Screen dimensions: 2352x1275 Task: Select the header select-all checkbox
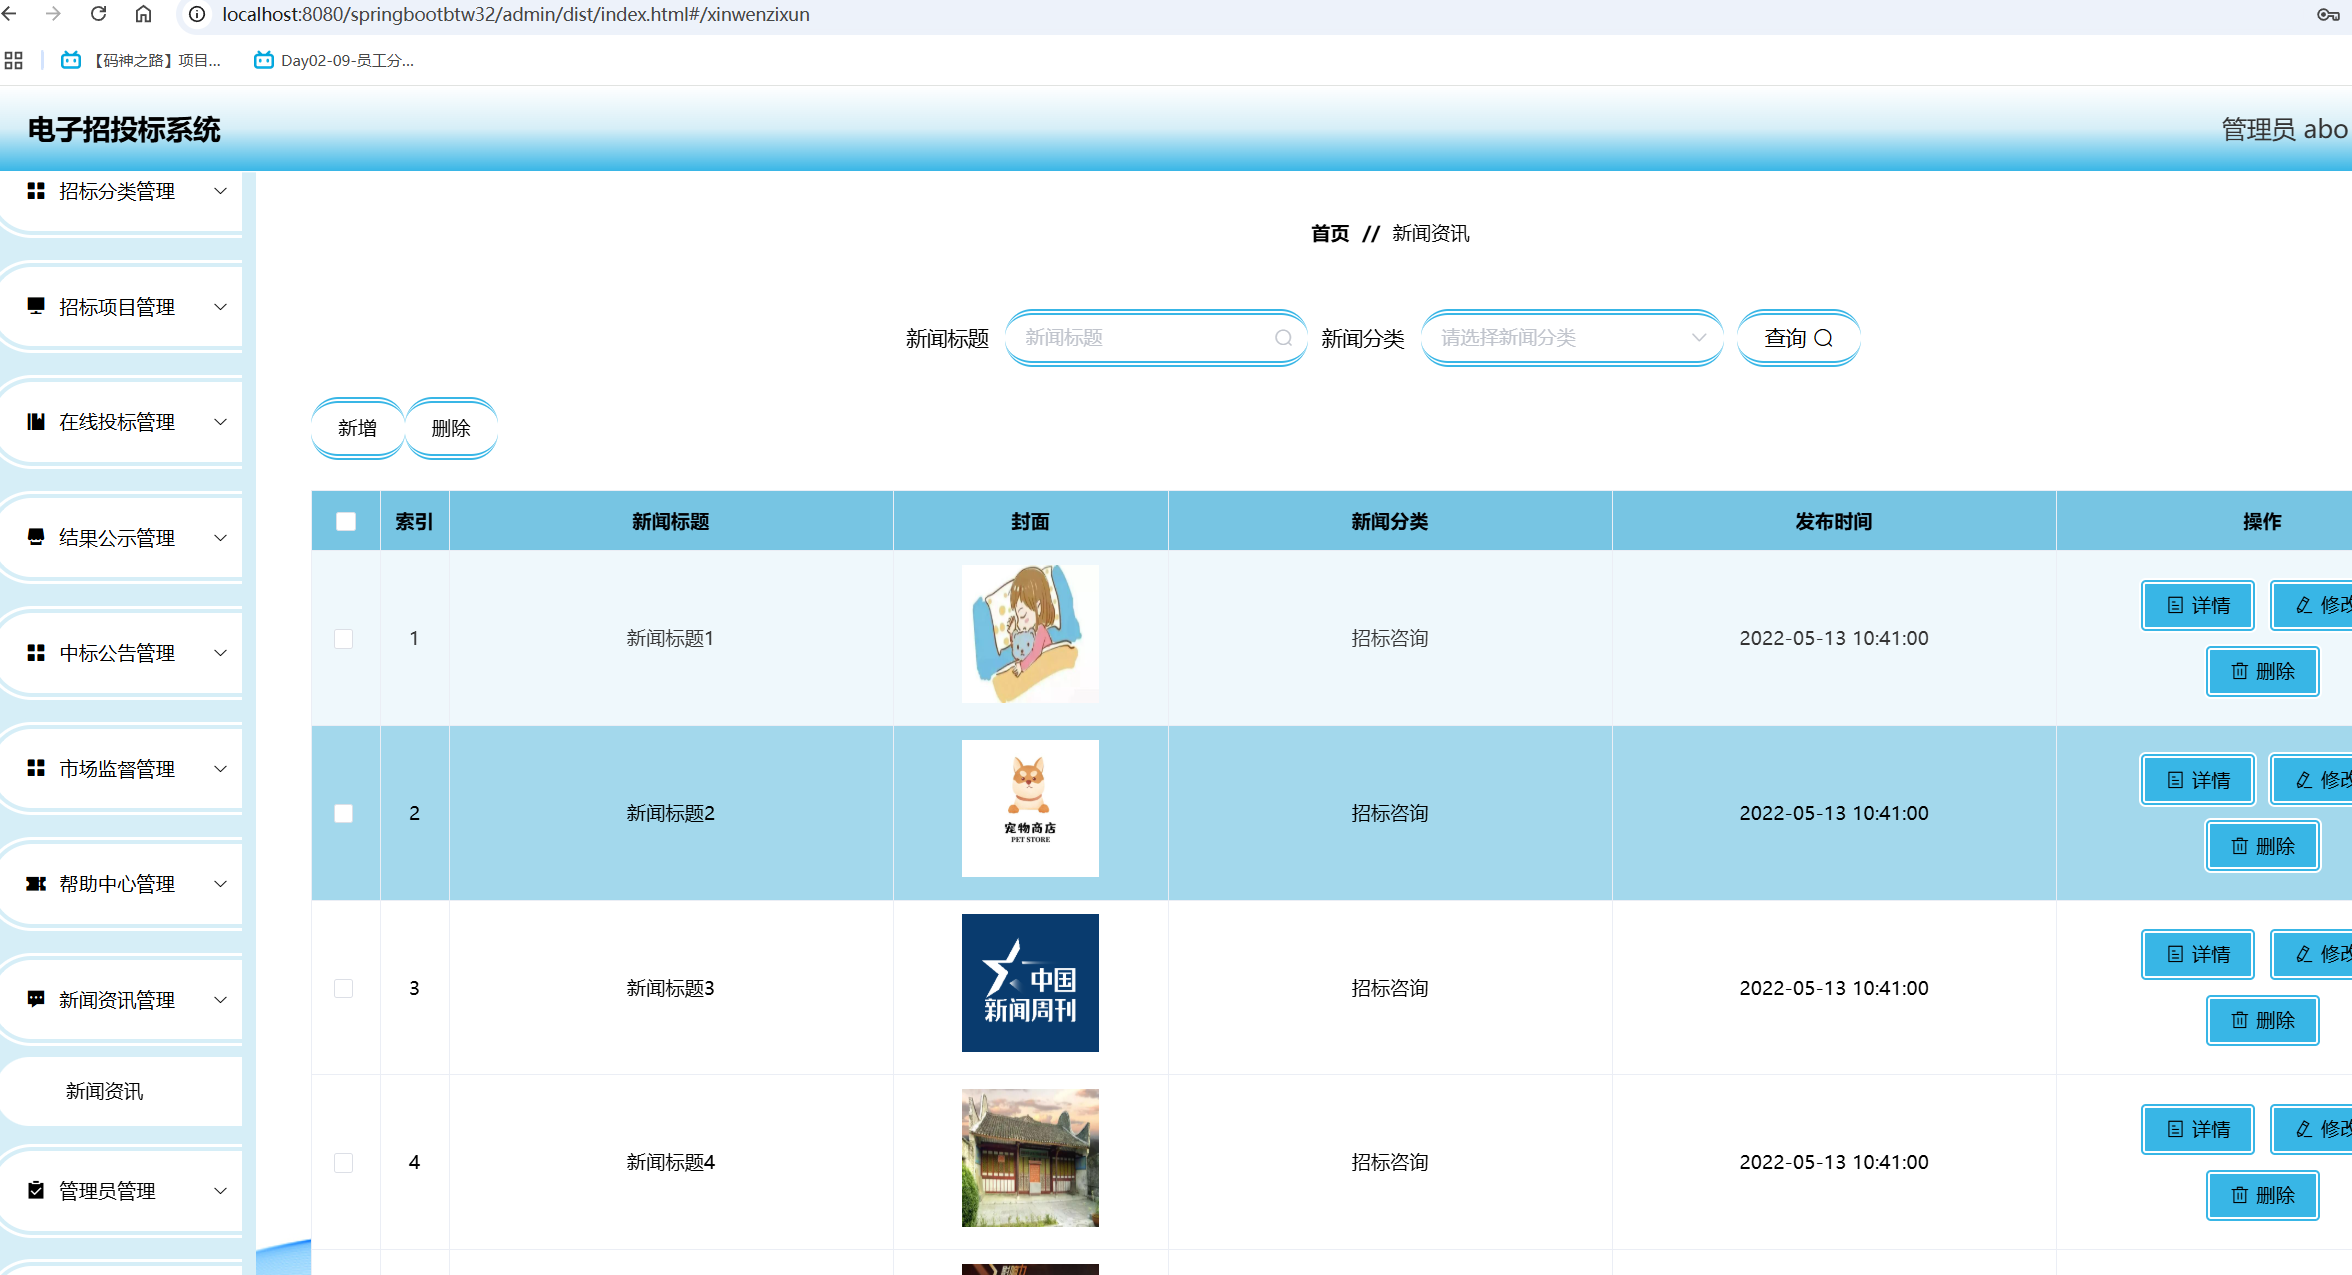click(x=346, y=521)
